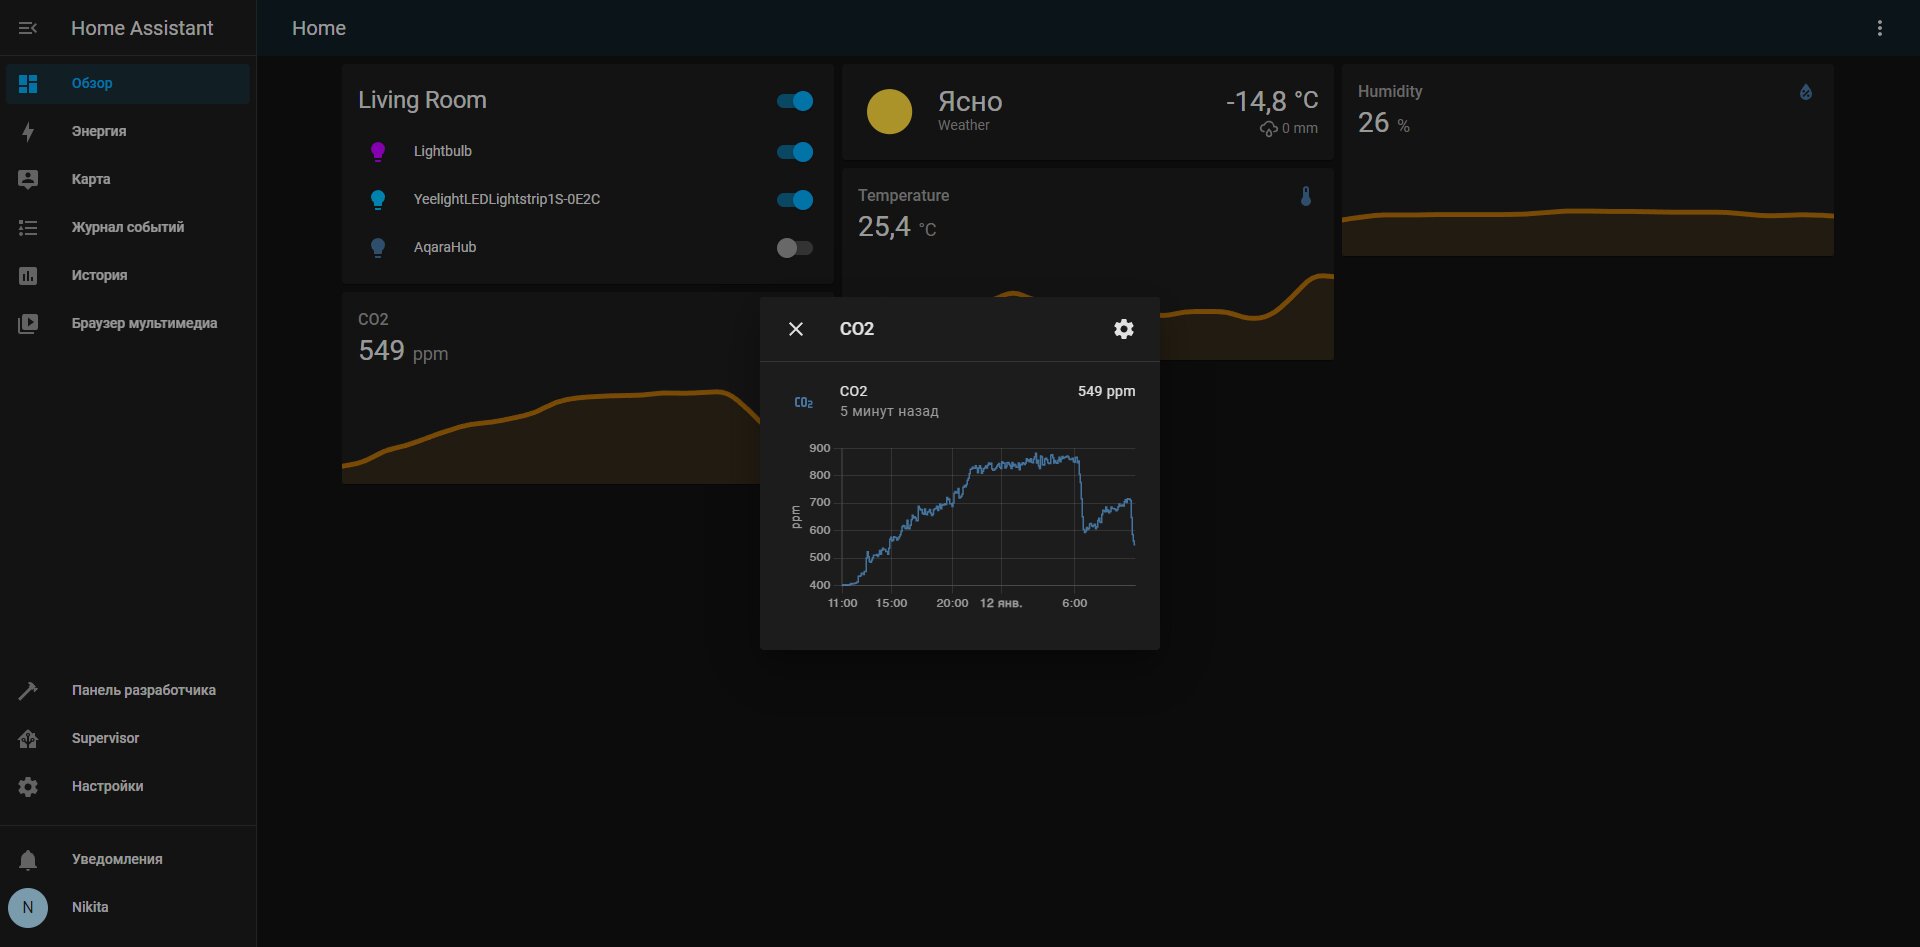
Task: Collapse the sidebar using the menu icon
Action: click(x=28, y=28)
